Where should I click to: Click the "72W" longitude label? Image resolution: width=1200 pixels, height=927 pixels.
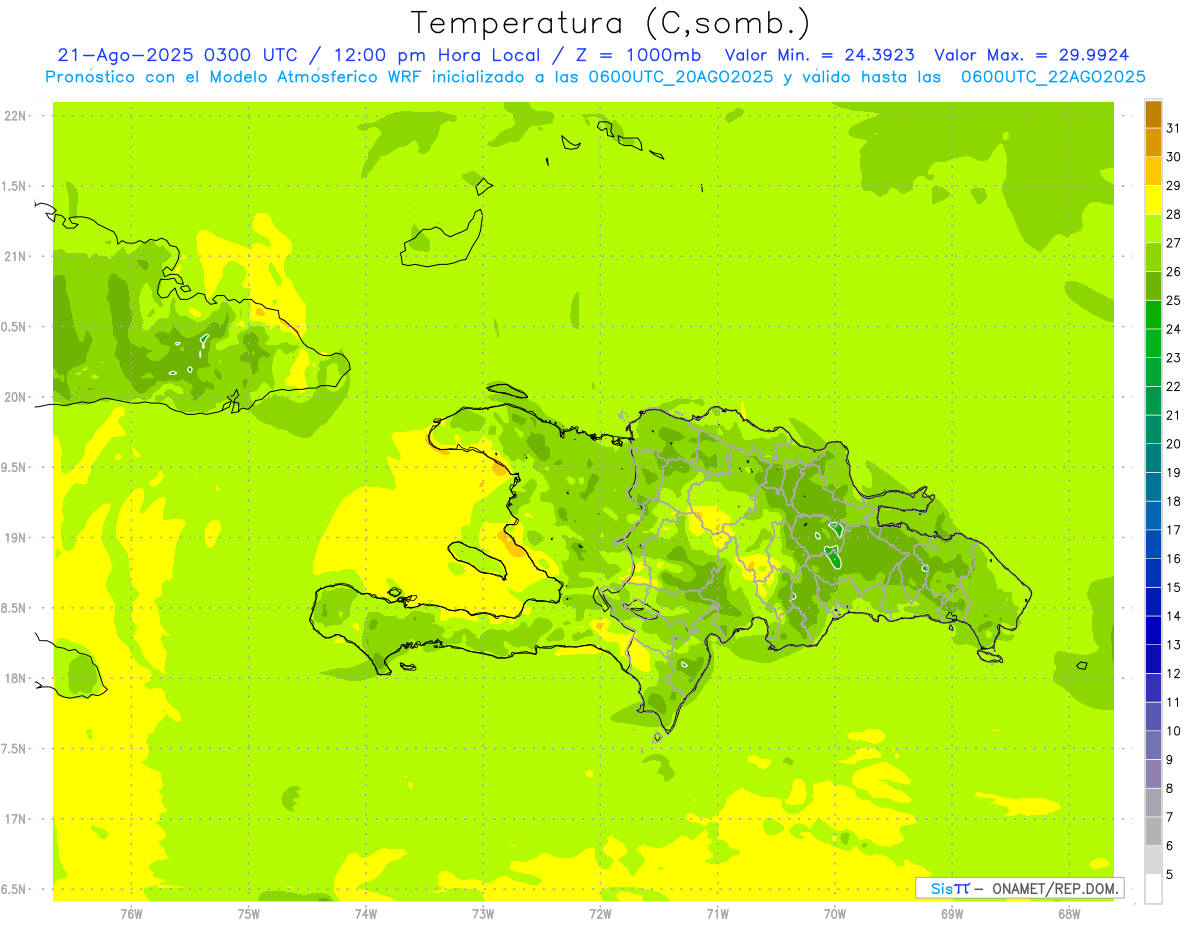tap(600, 914)
